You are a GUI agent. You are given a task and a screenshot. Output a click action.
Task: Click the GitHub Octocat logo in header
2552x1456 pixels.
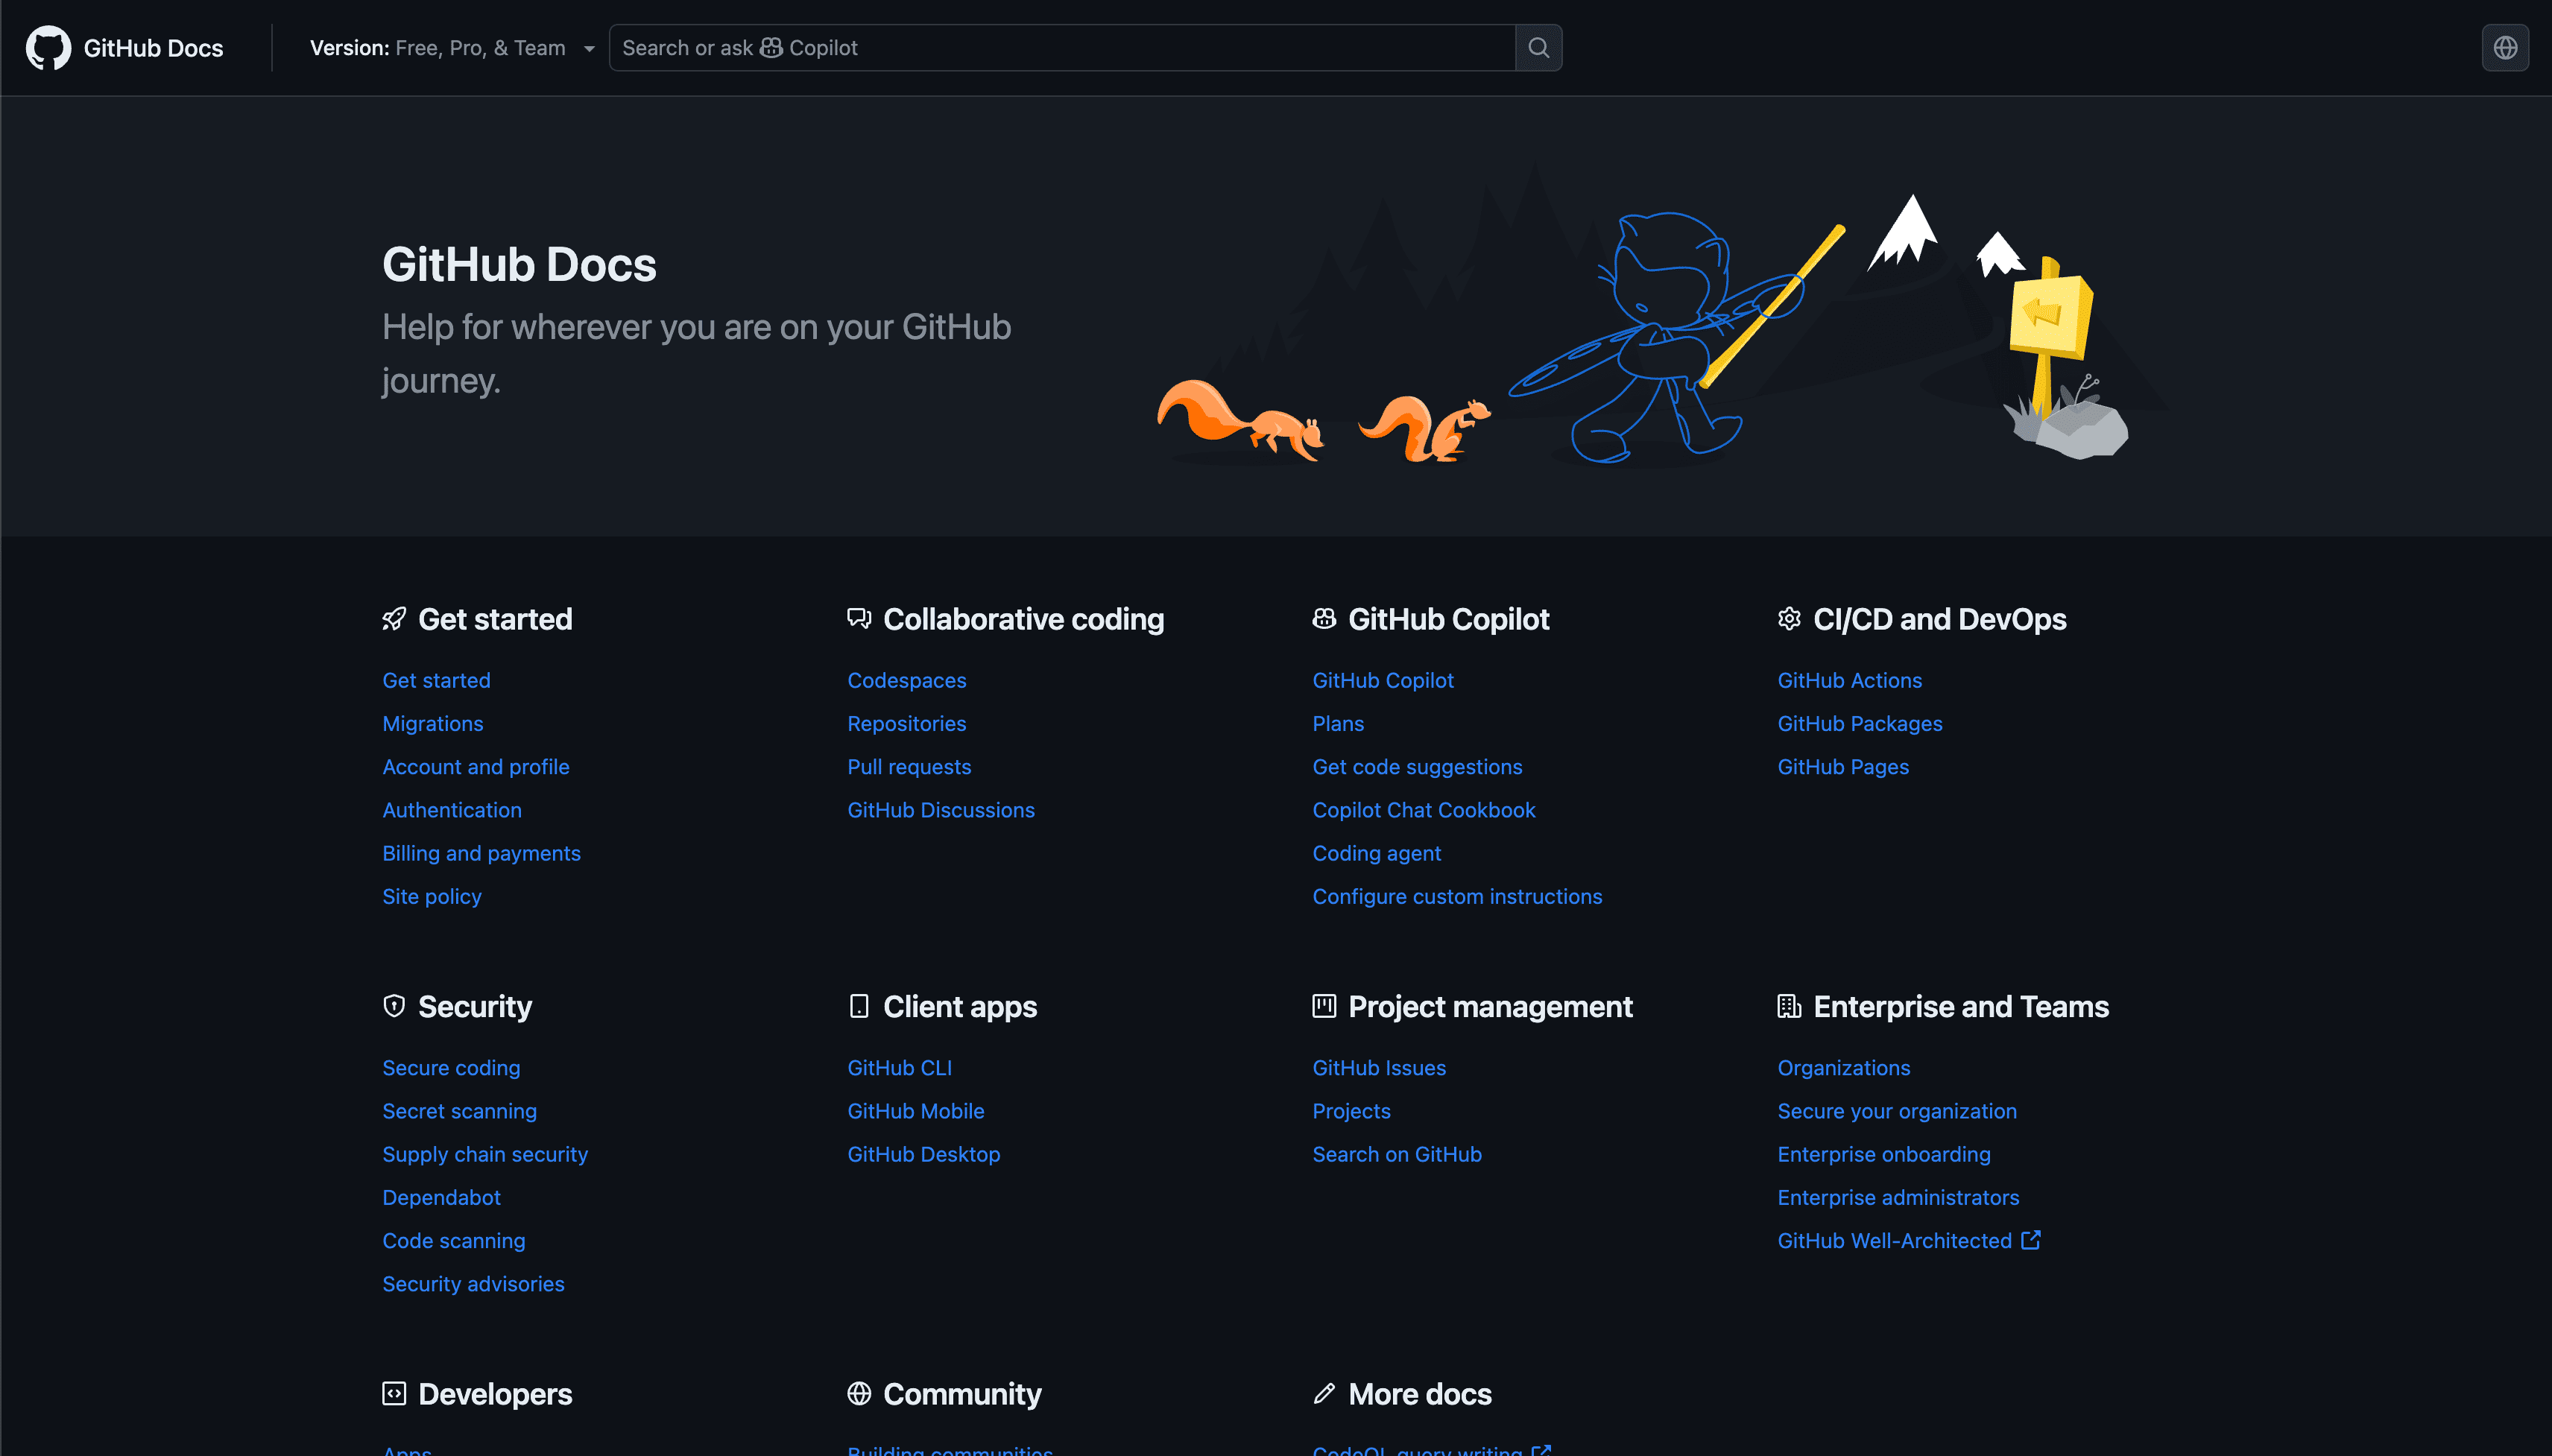[48, 48]
